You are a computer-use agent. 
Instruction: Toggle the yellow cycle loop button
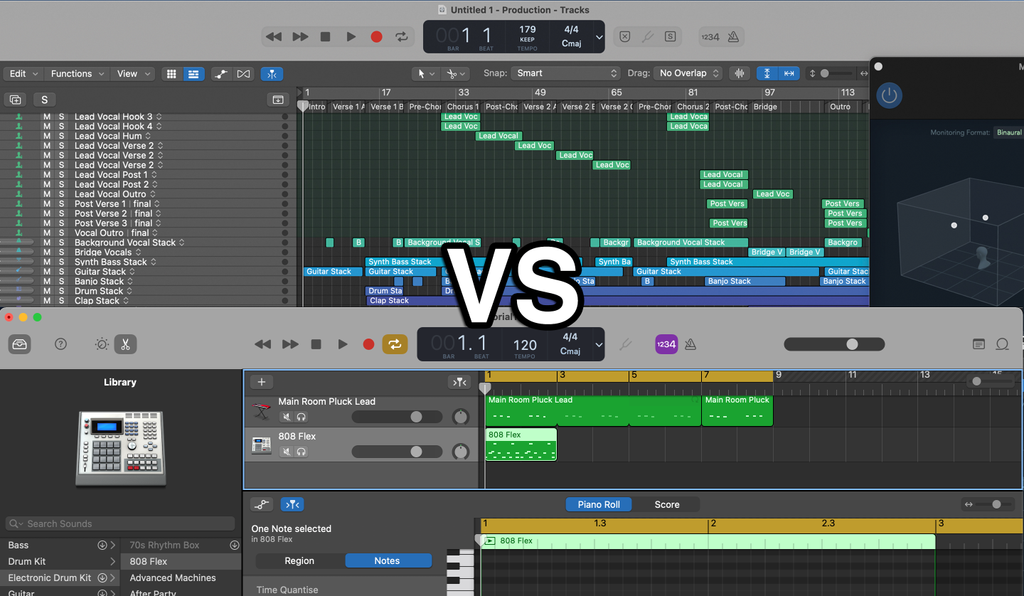tap(394, 344)
